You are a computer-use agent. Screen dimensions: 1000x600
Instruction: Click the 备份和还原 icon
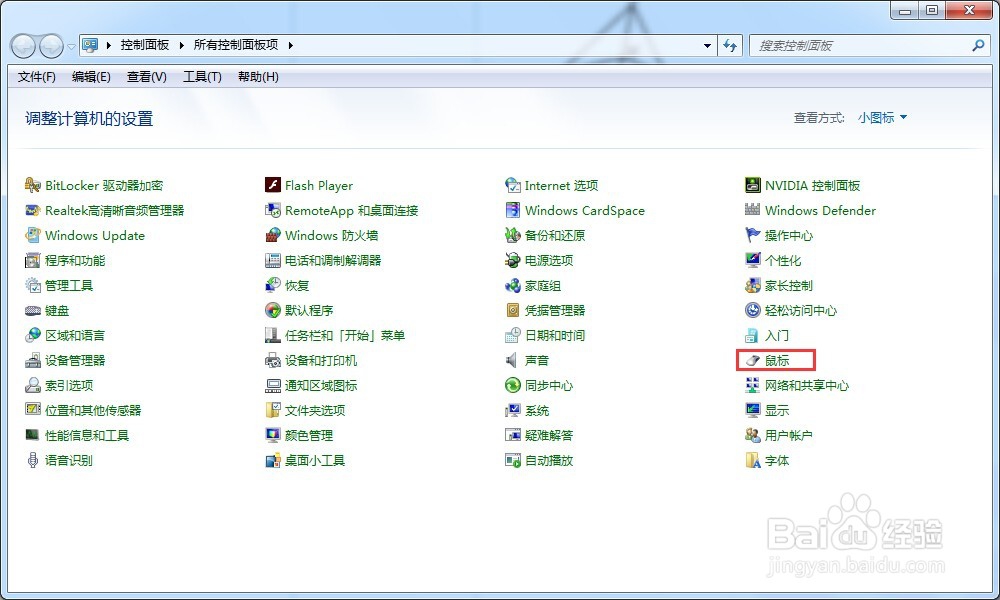coord(513,235)
